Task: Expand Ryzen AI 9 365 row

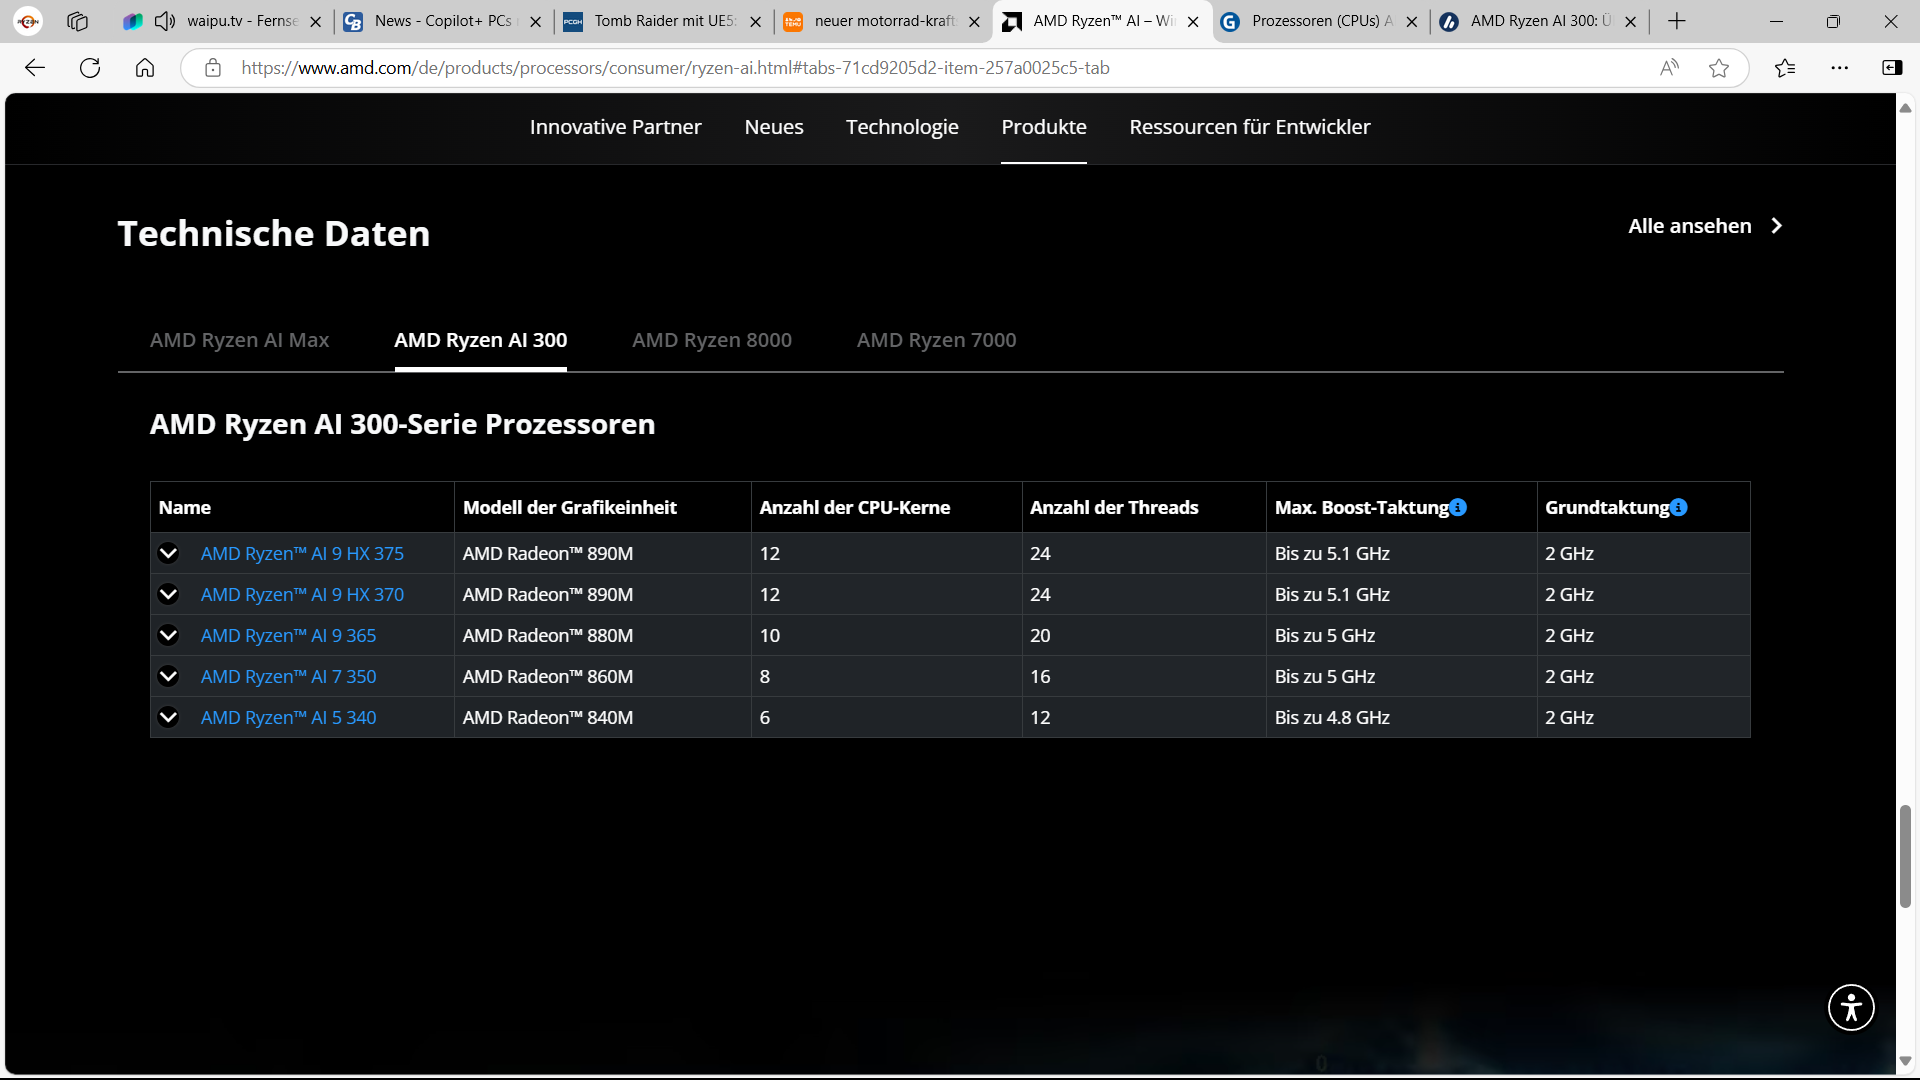Action: (x=168, y=635)
